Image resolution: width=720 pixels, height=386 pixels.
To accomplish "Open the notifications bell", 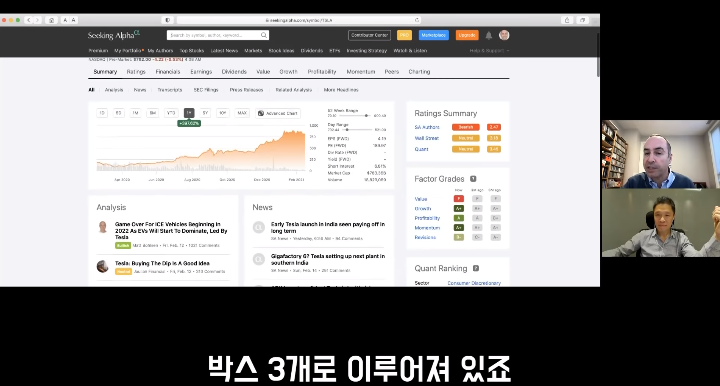I will (x=489, y=35).
